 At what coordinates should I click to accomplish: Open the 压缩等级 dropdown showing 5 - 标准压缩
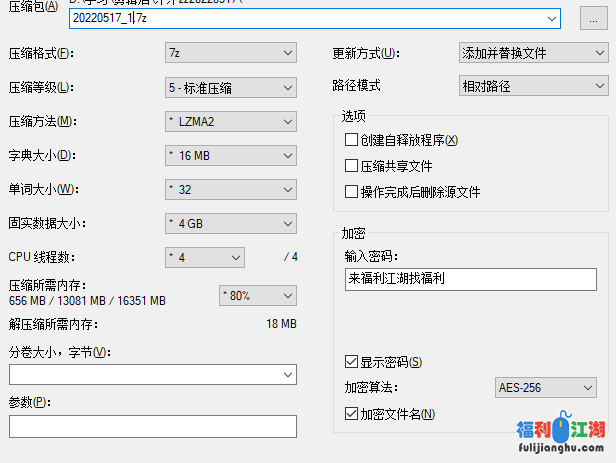click(230, 88)
